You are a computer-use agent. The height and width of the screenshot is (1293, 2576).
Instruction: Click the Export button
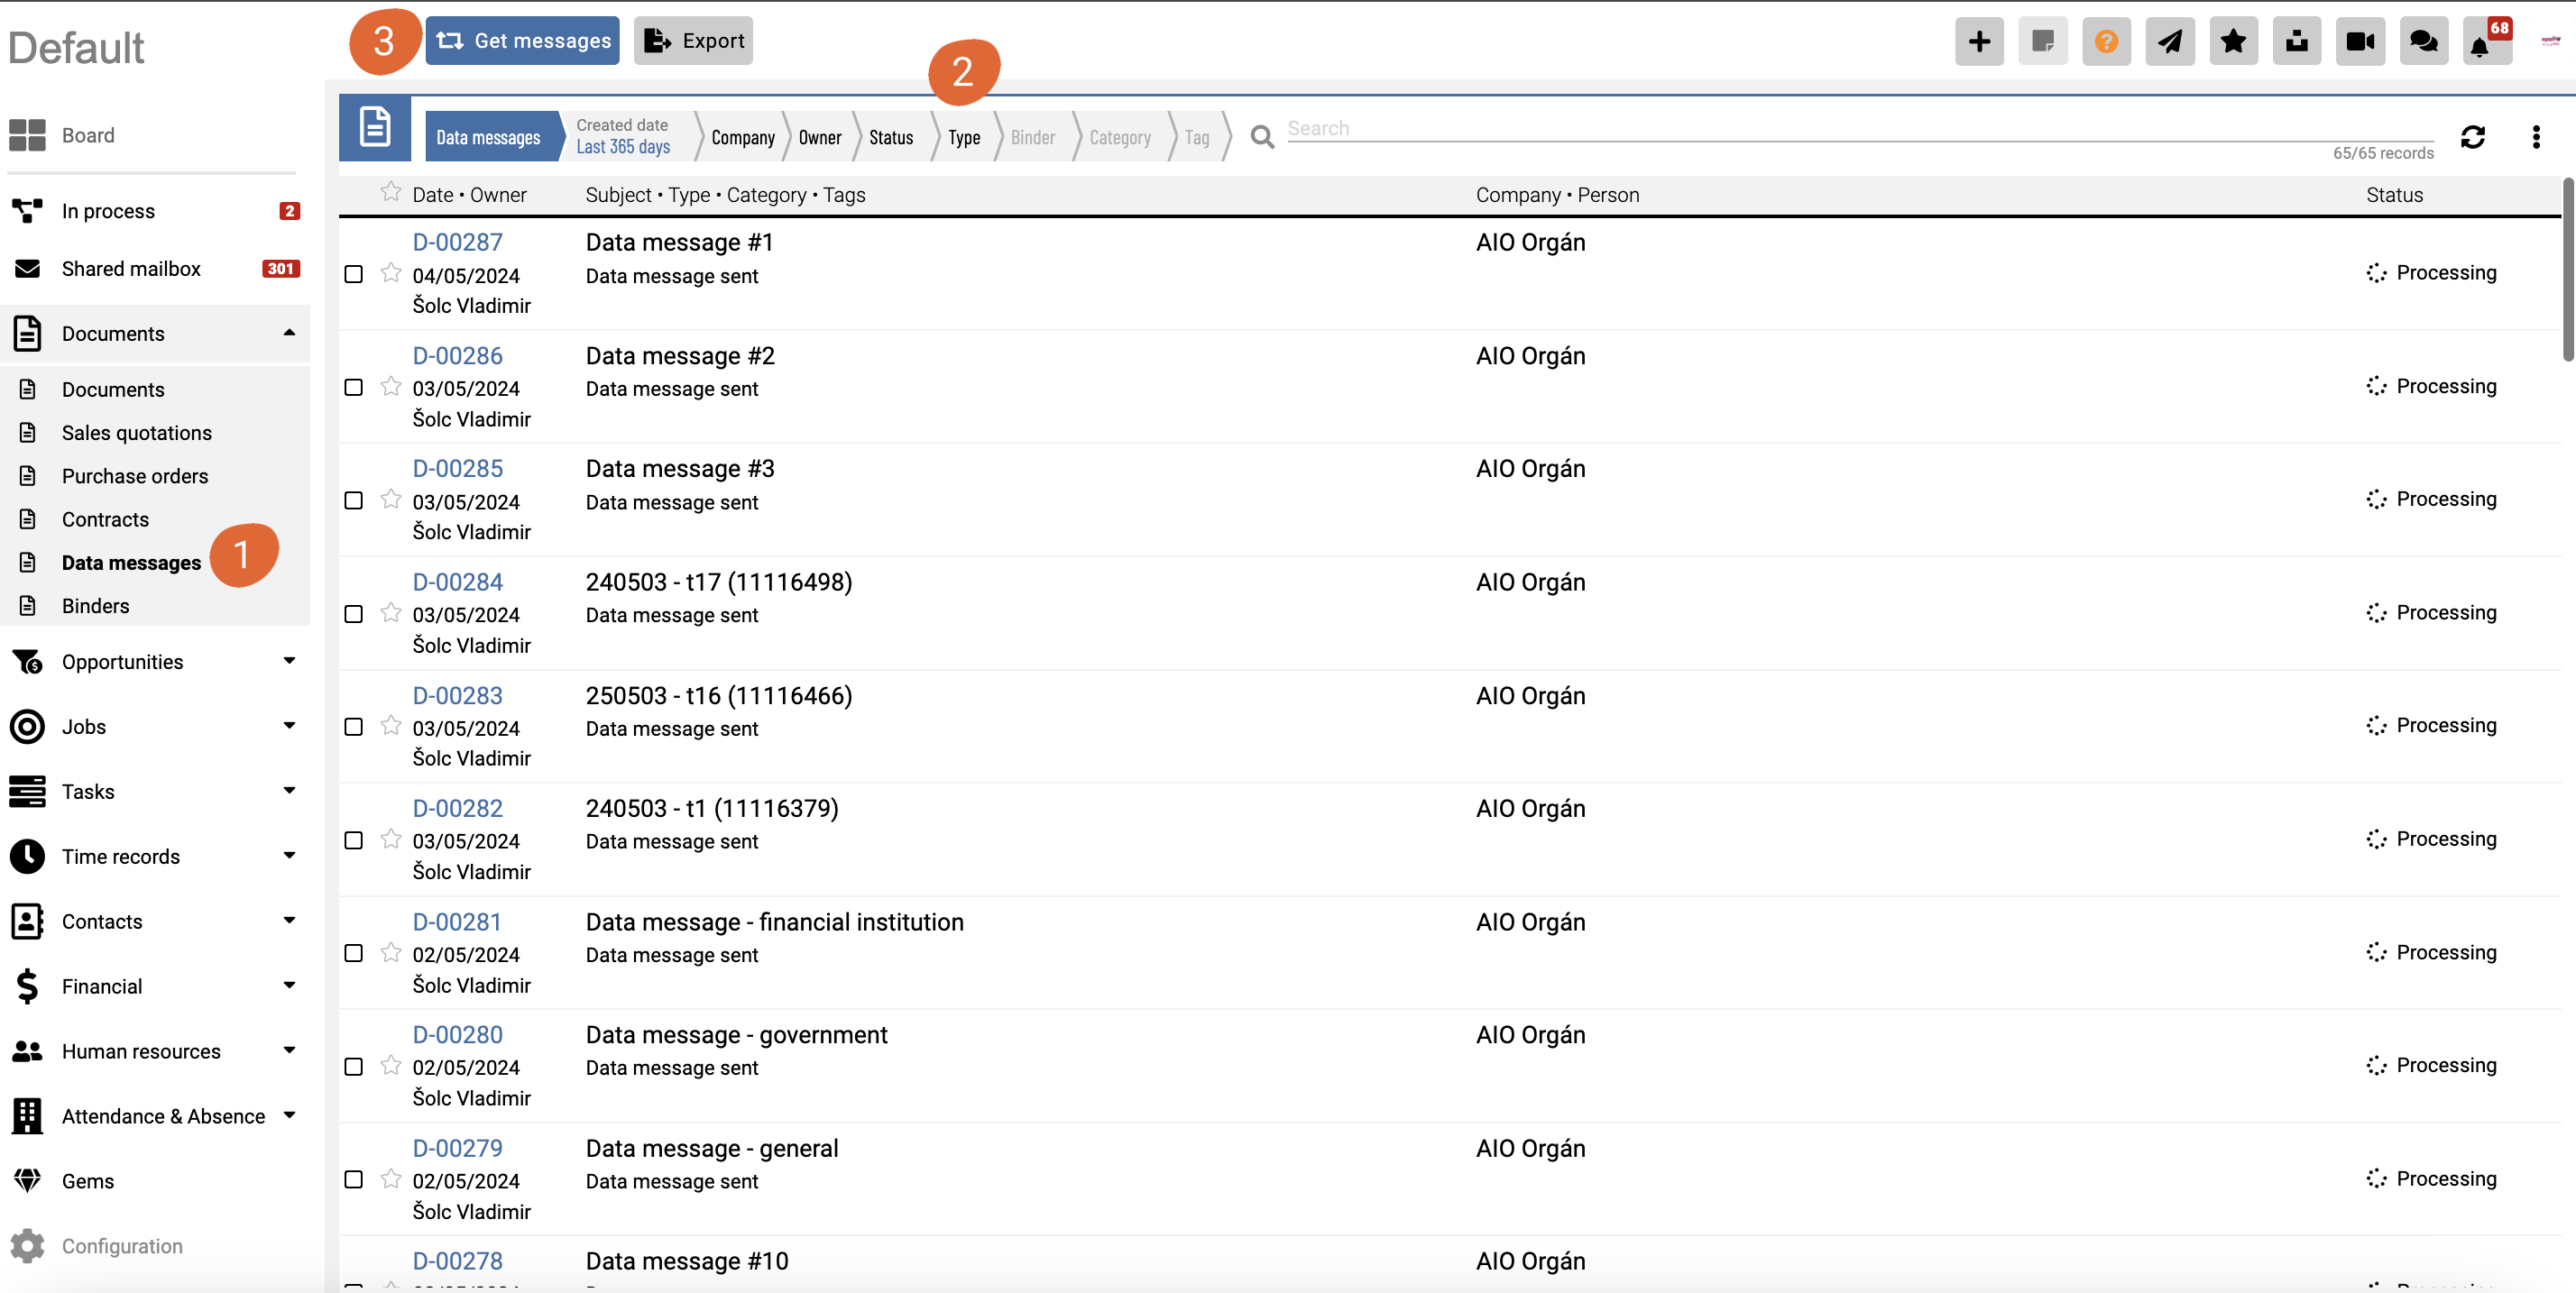coord(693,41)
